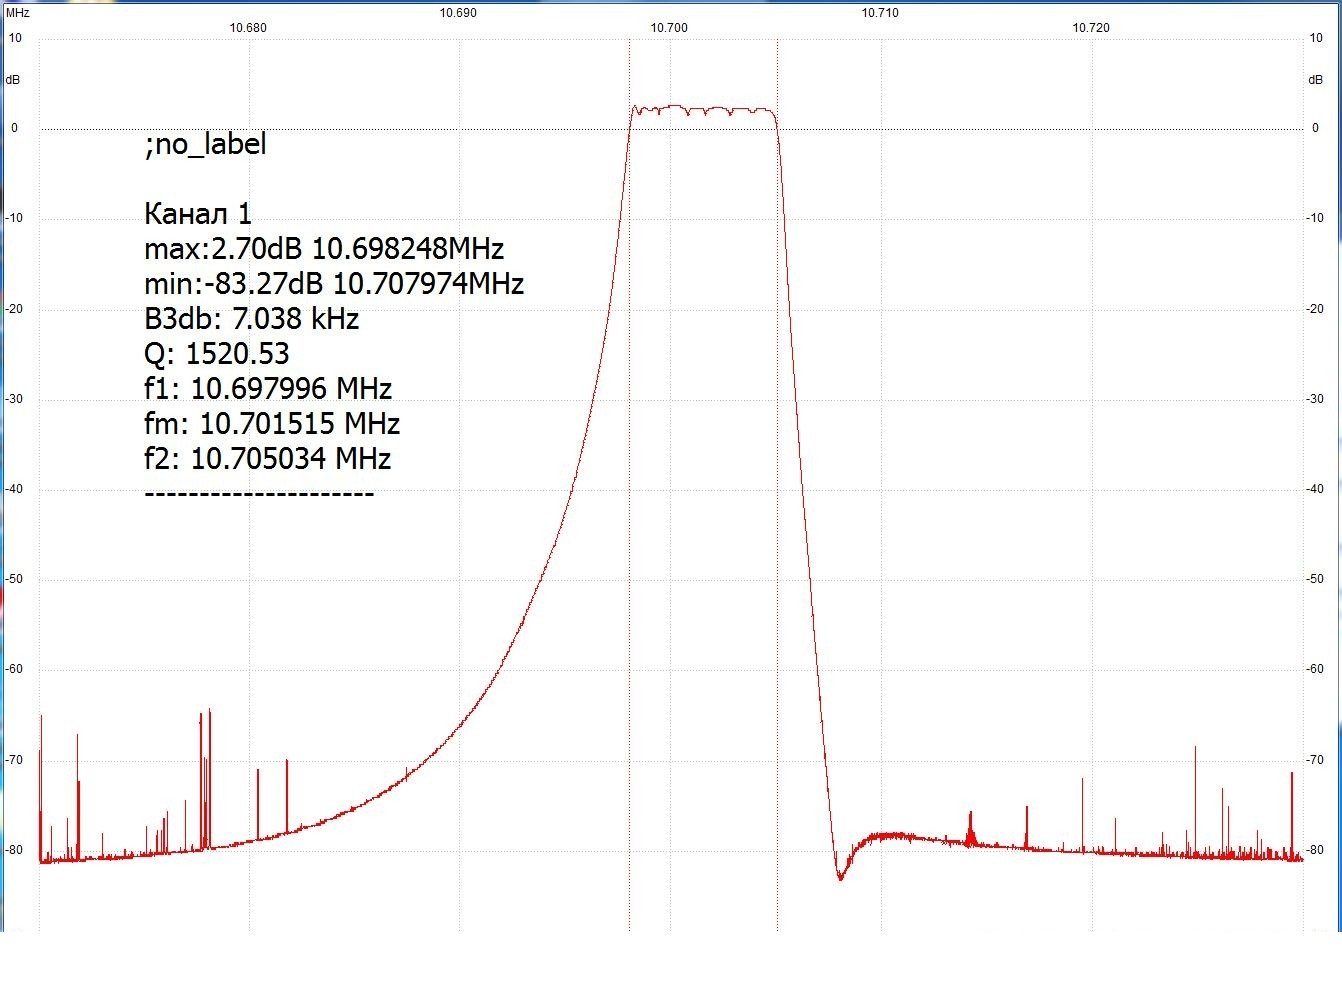Click the ';no_label' text on the plot

[205, 145]
